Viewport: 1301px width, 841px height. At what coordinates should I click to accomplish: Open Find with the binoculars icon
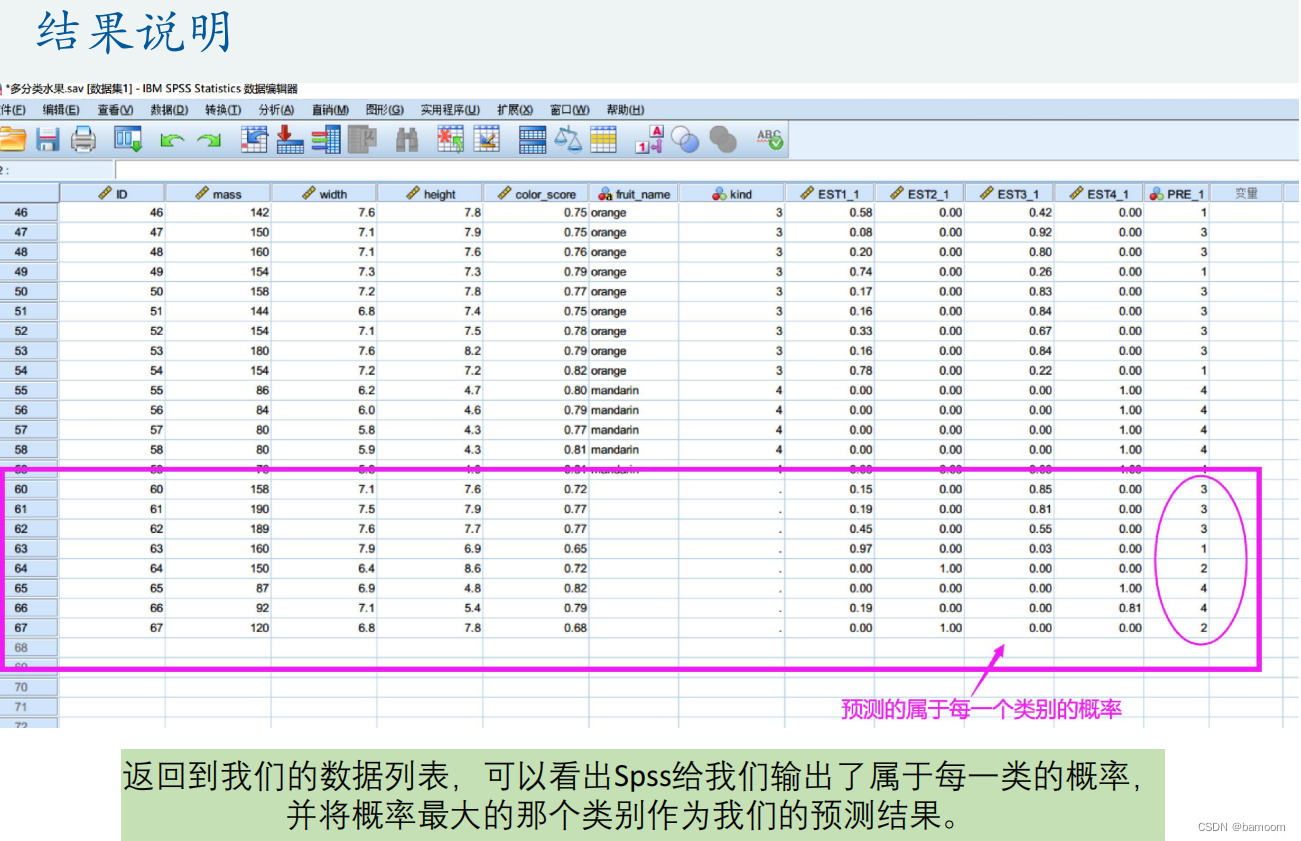(407, 139)
